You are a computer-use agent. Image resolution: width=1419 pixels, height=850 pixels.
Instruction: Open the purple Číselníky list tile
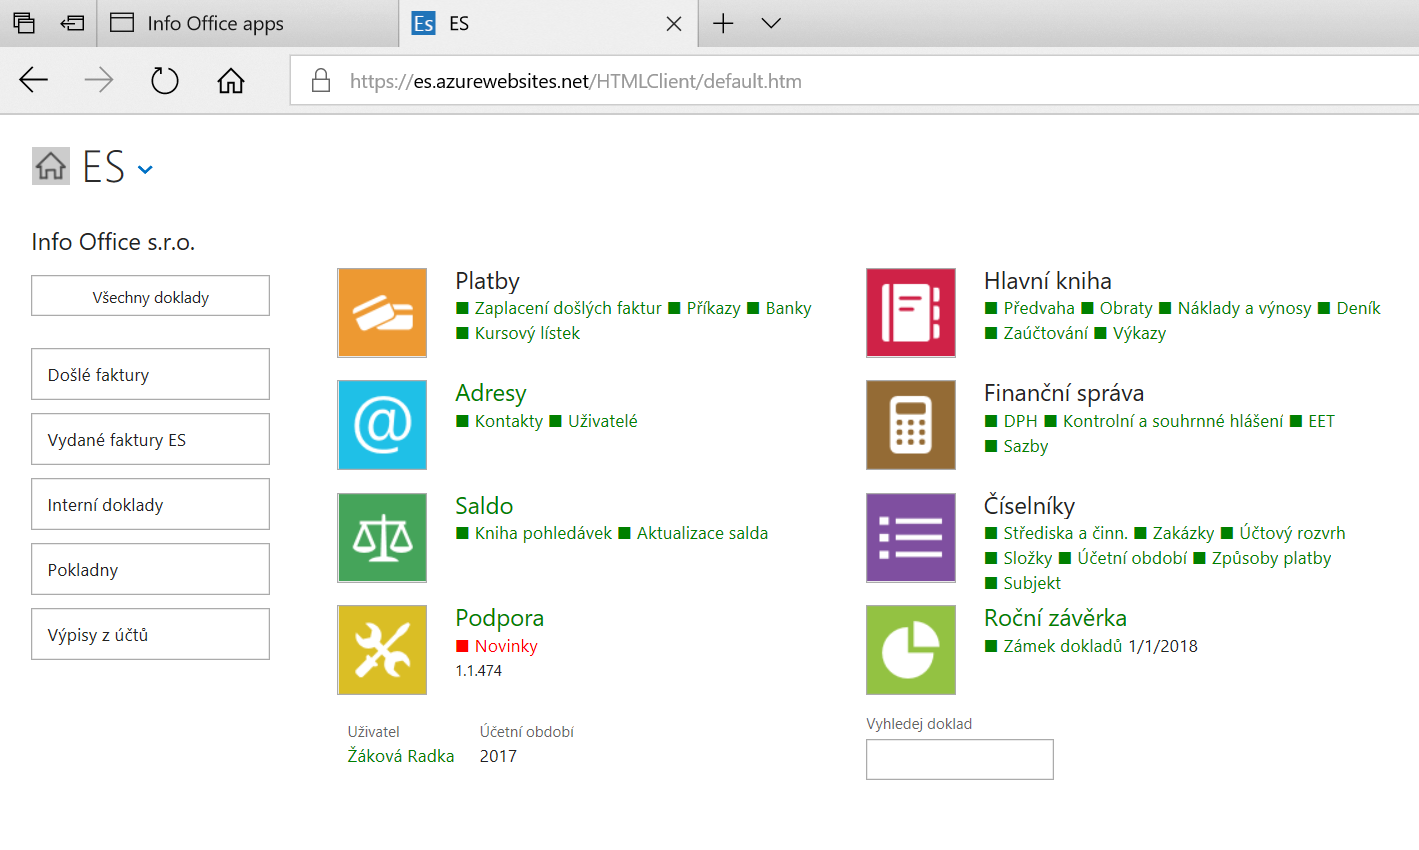[910, 538]
